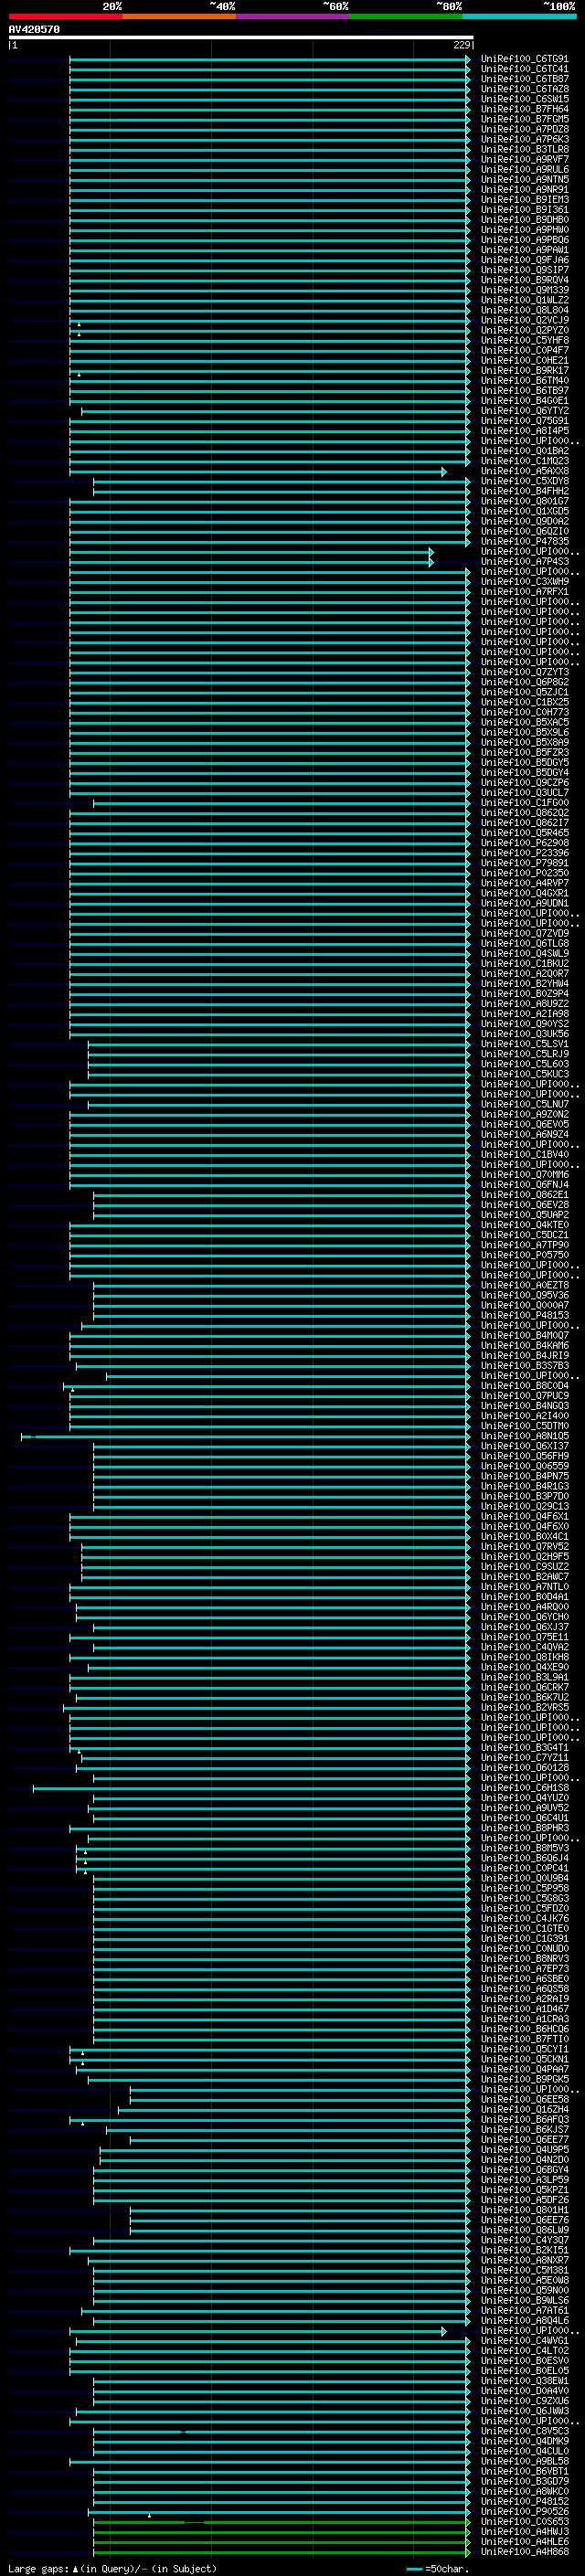Select hit label UniRef100_C5LNU7
The image size is (585, 2576).
[x=525, y=1104]
